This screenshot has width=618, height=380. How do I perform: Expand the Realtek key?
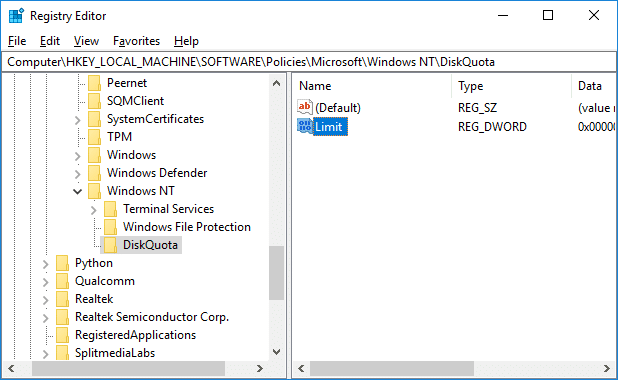tap(46, 300)
